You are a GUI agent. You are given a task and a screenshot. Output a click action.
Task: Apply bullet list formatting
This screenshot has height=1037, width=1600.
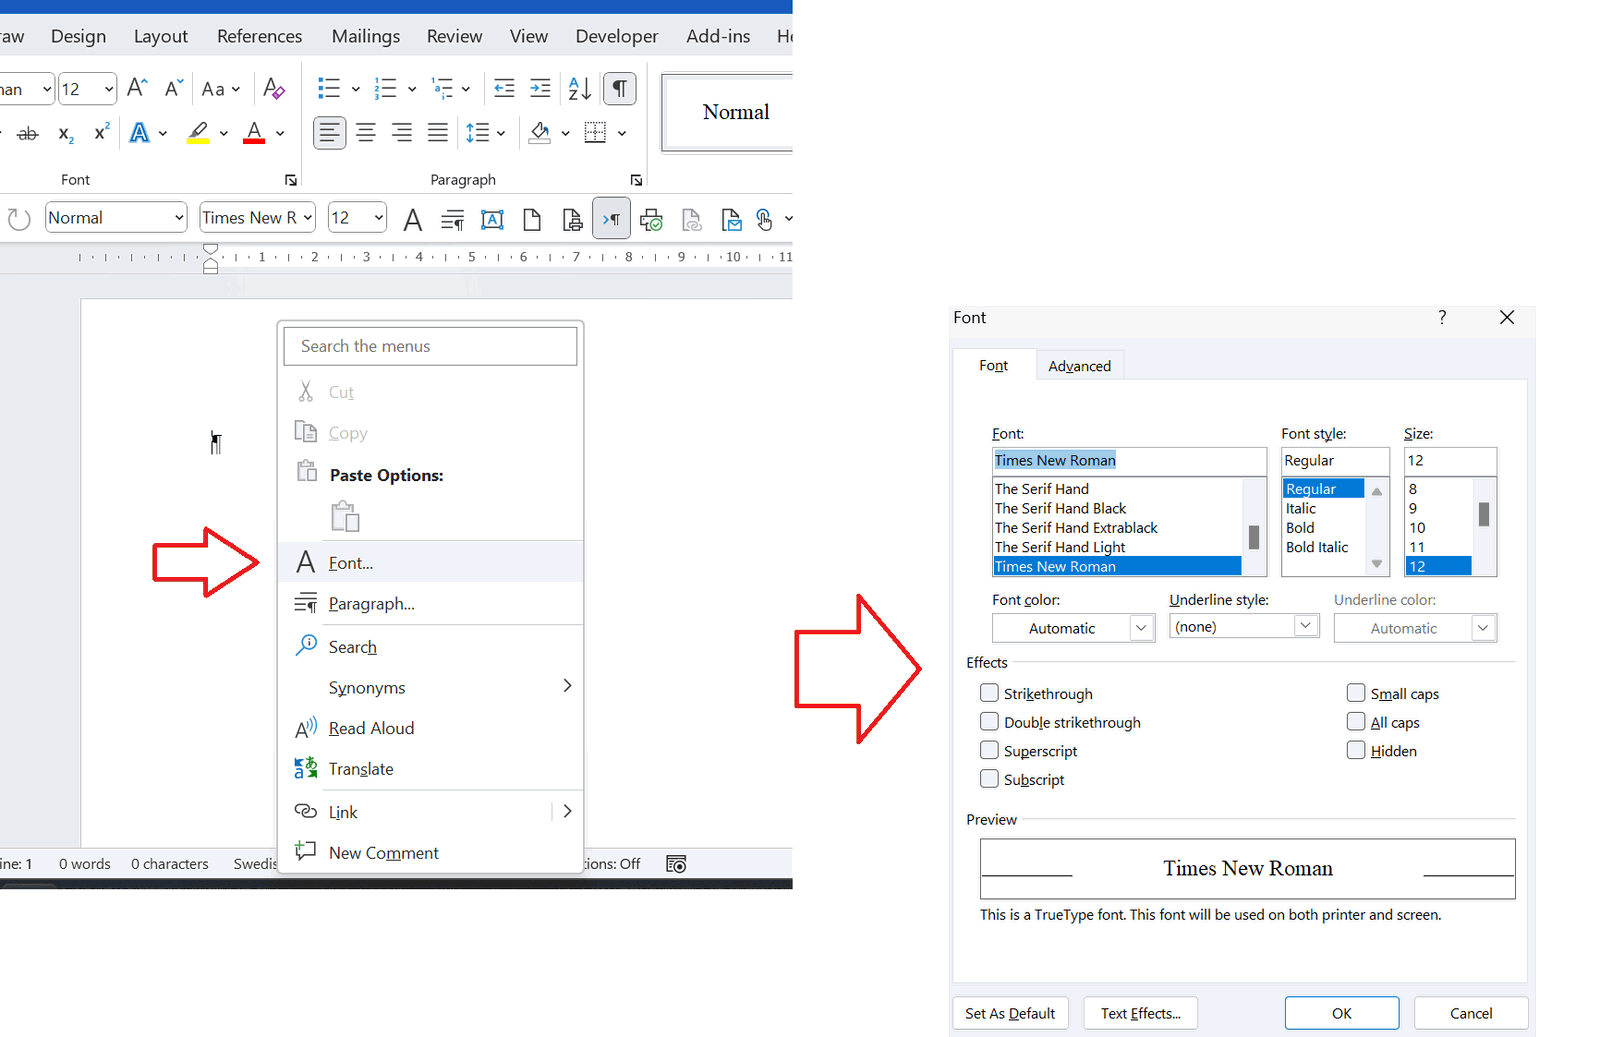(x=329, y=89)
